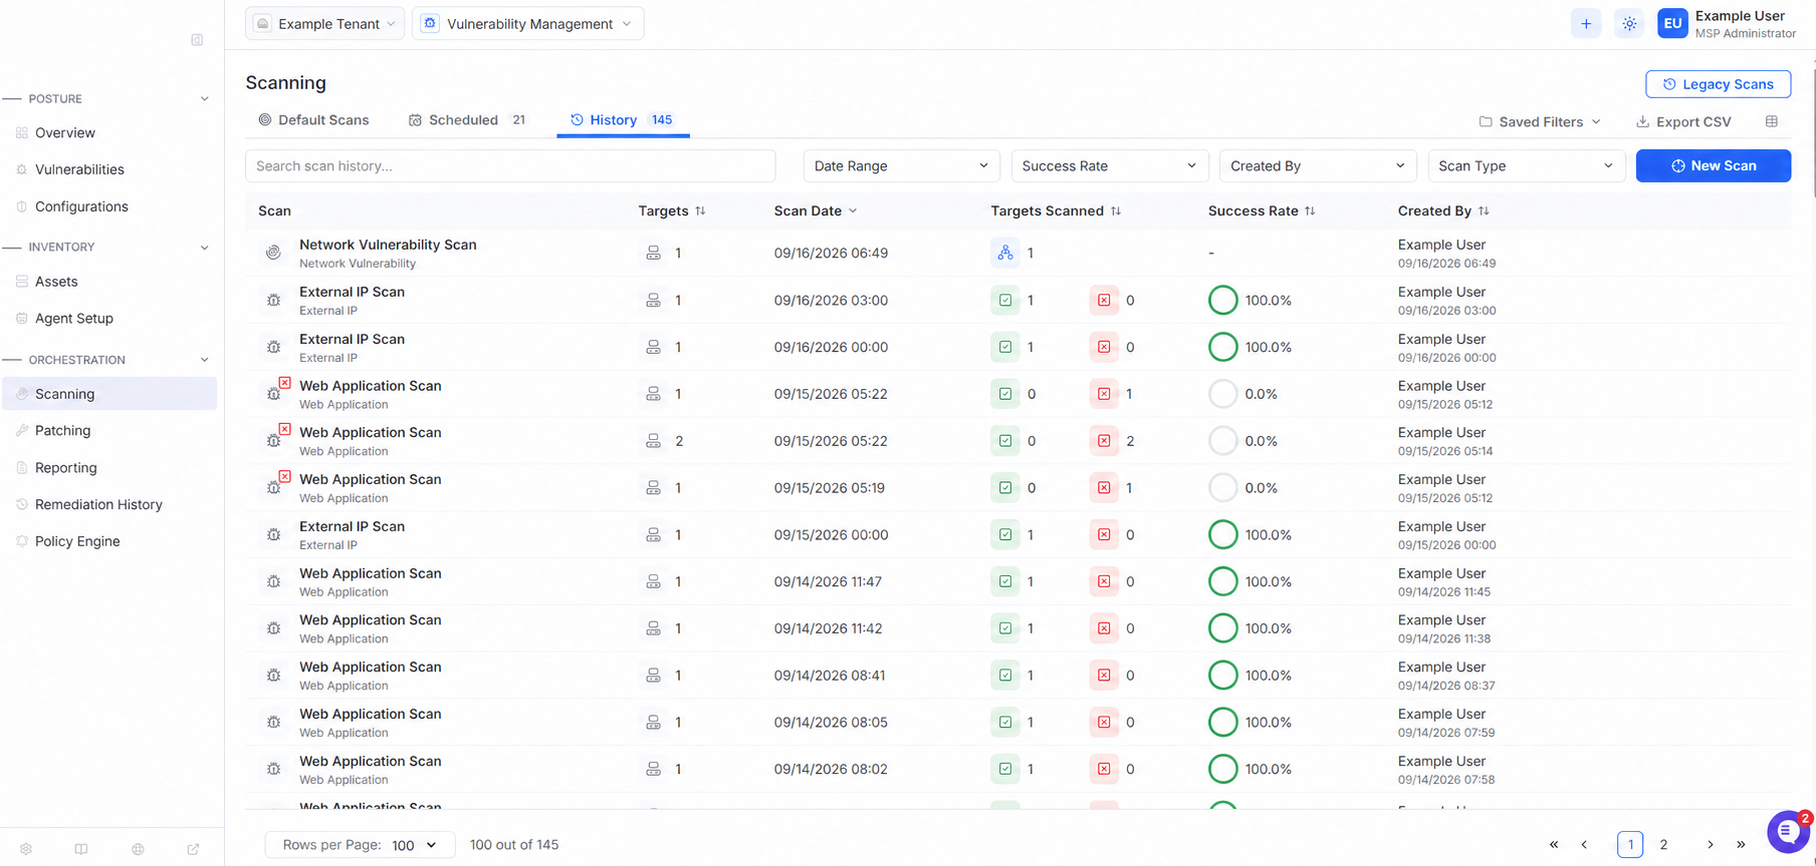Open the column layout grid icon
The width and height of the screenshot is (1816, 866).
1772,121
